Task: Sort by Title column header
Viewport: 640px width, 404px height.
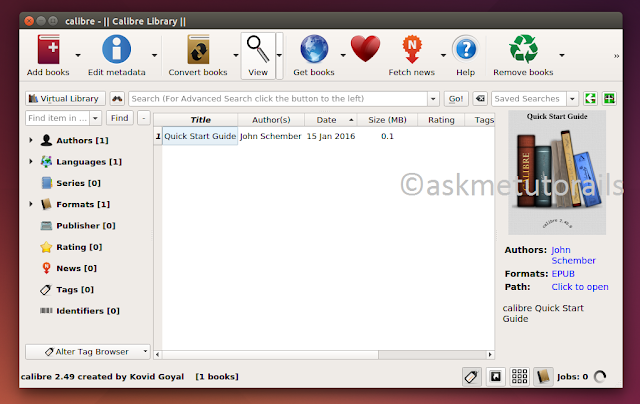Action: [200, 120]
